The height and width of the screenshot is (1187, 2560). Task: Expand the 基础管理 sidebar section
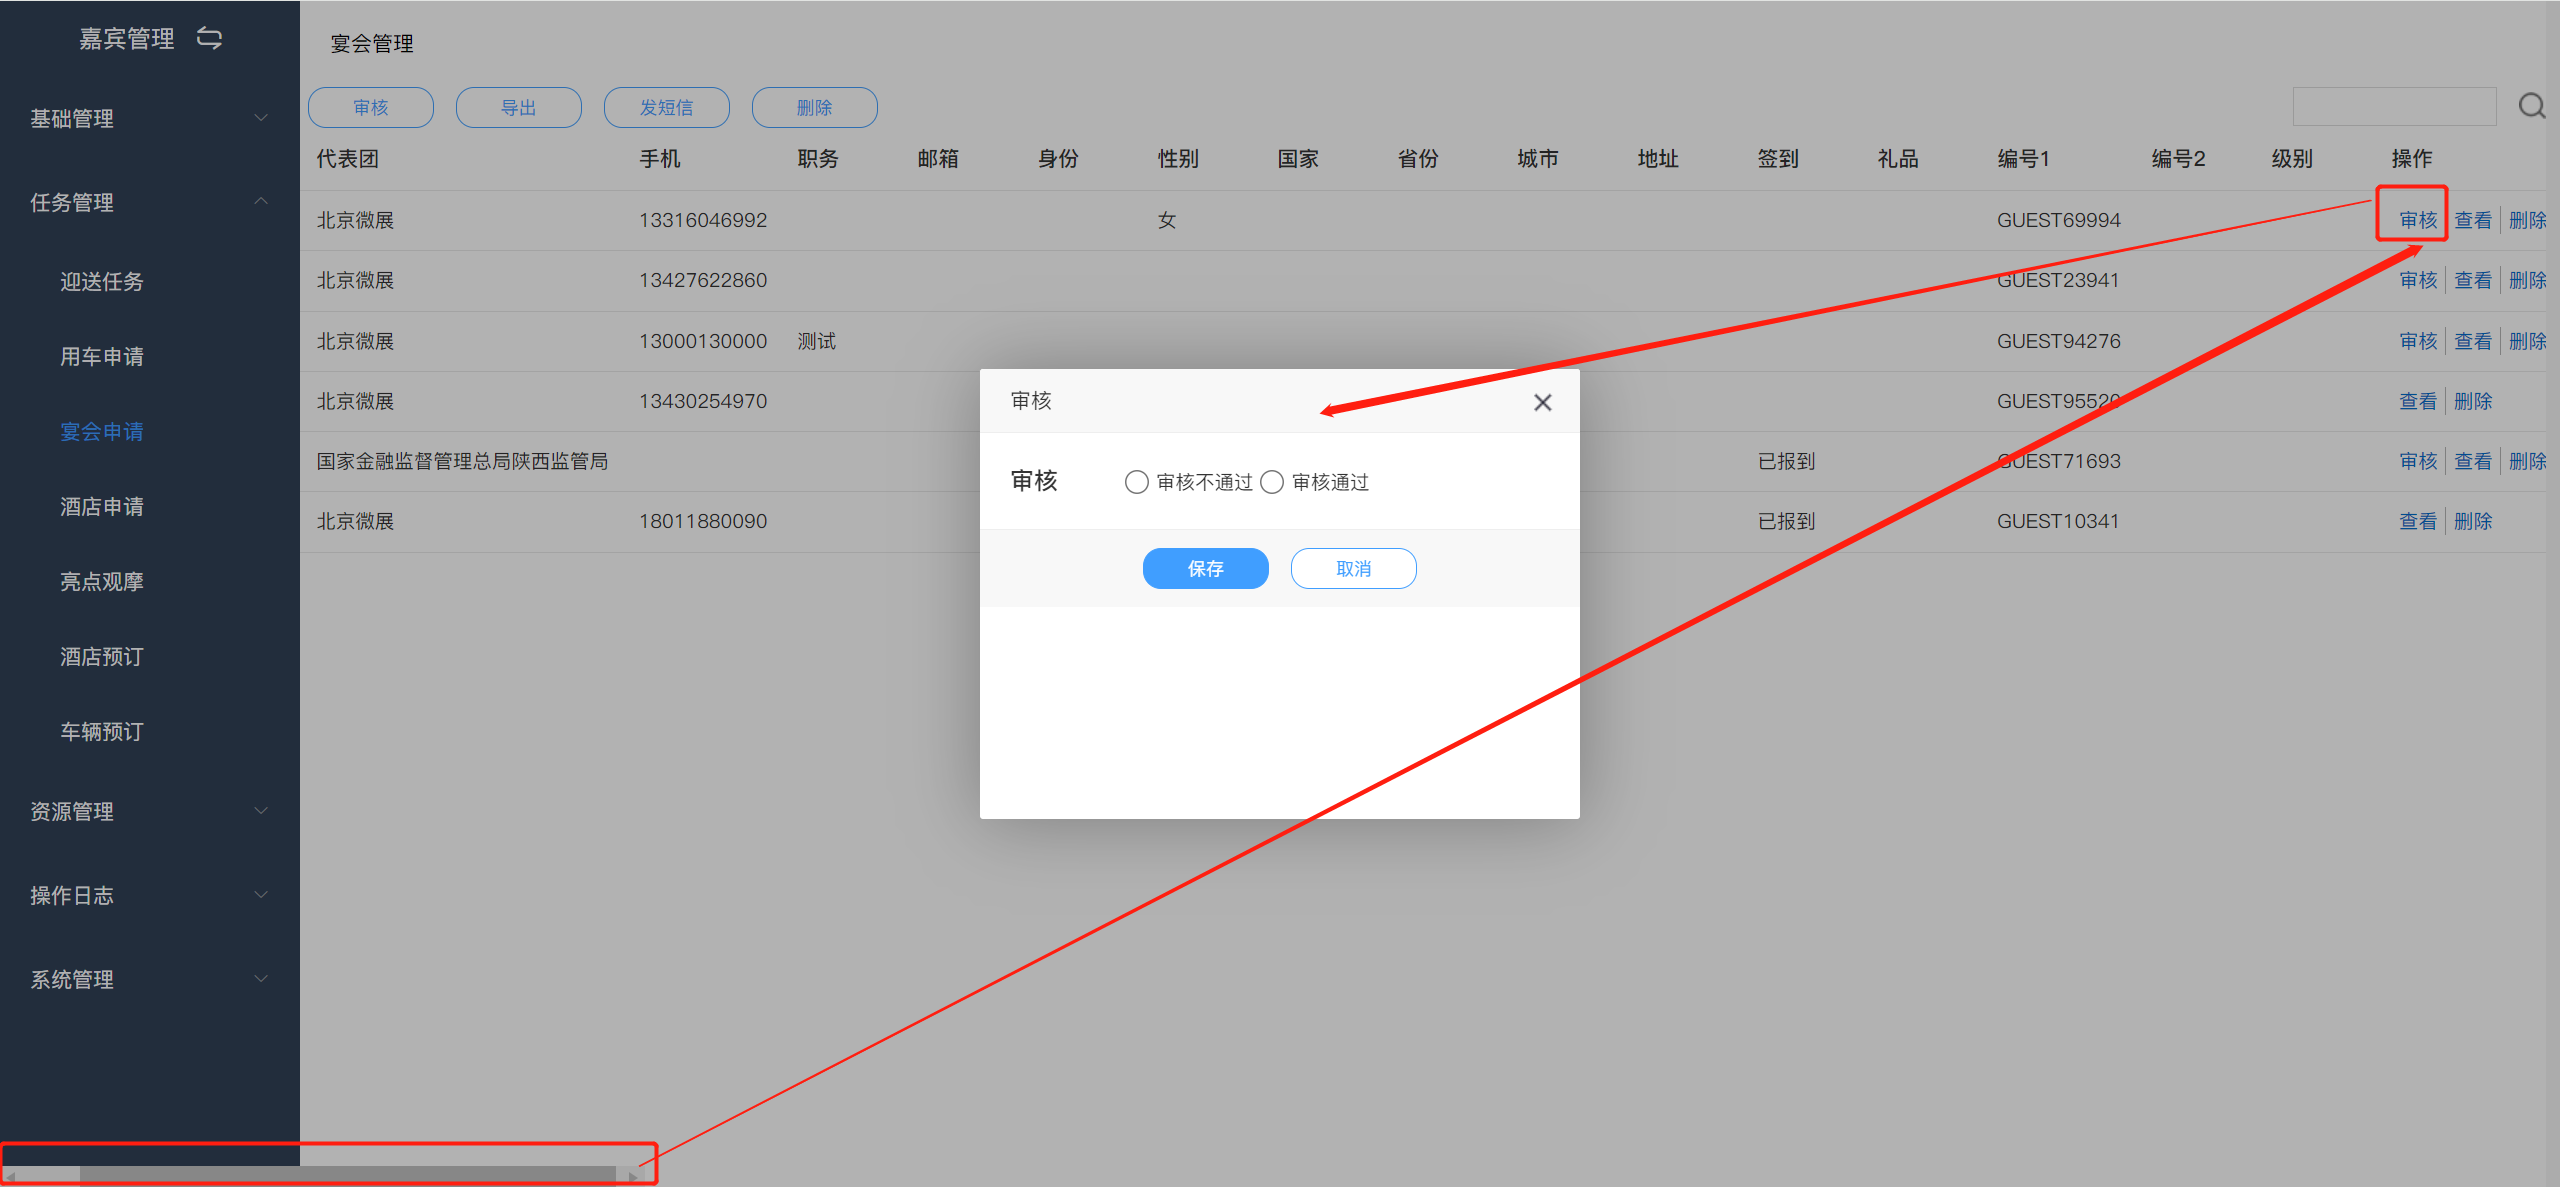(x=150, y=118)
